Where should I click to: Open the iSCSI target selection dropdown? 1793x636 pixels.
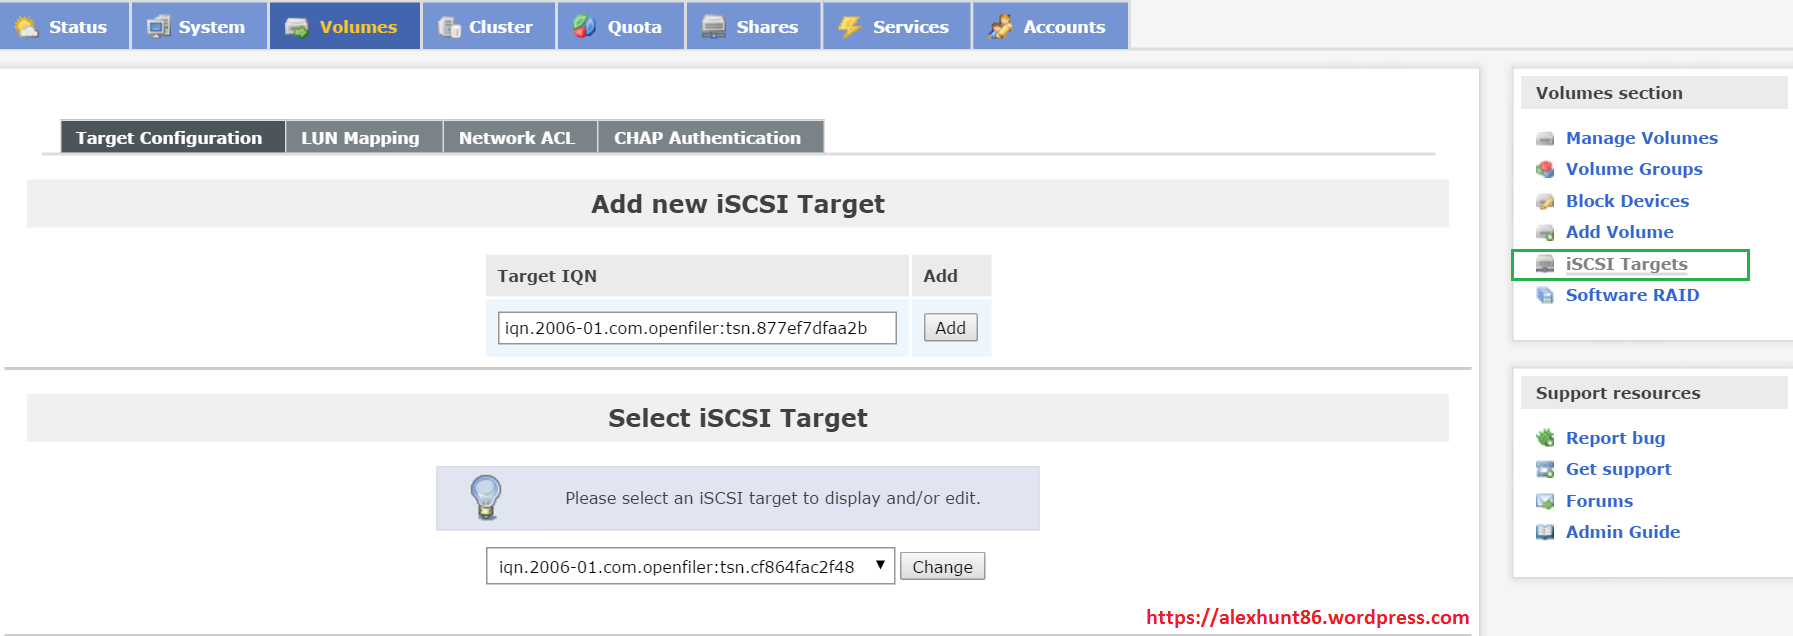point(690,567)
